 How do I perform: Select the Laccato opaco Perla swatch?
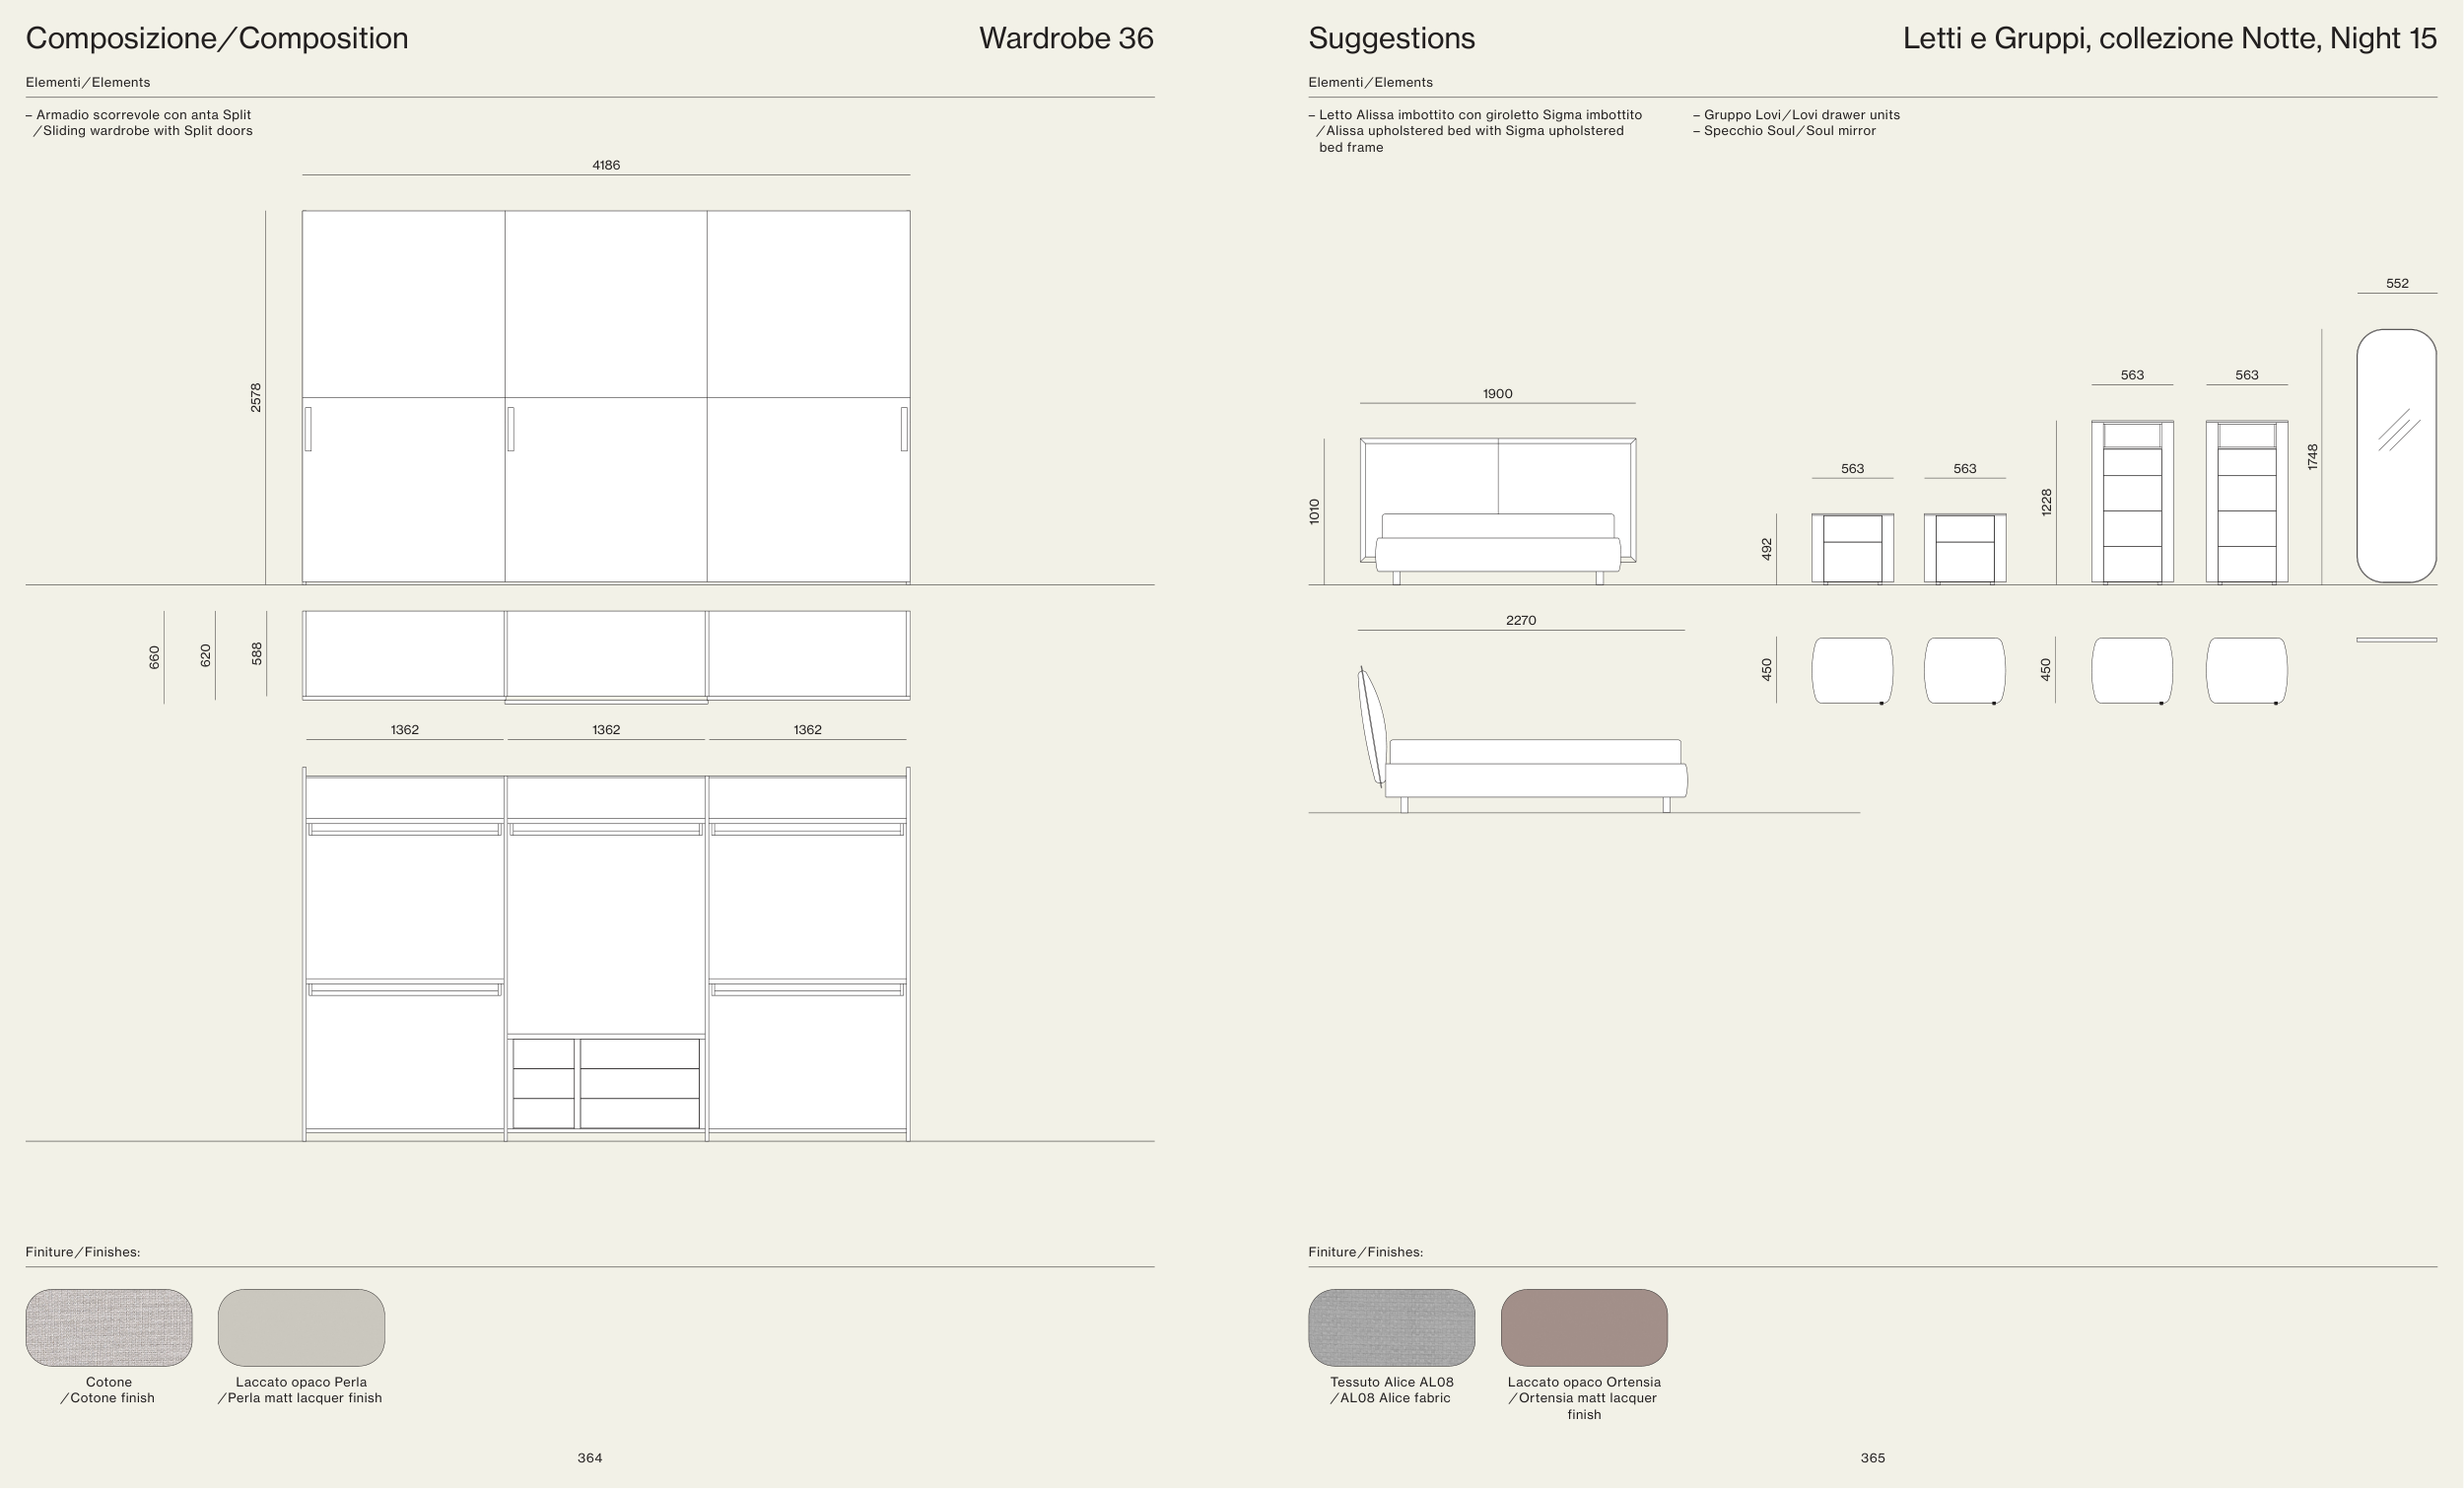click(301, 1327)
